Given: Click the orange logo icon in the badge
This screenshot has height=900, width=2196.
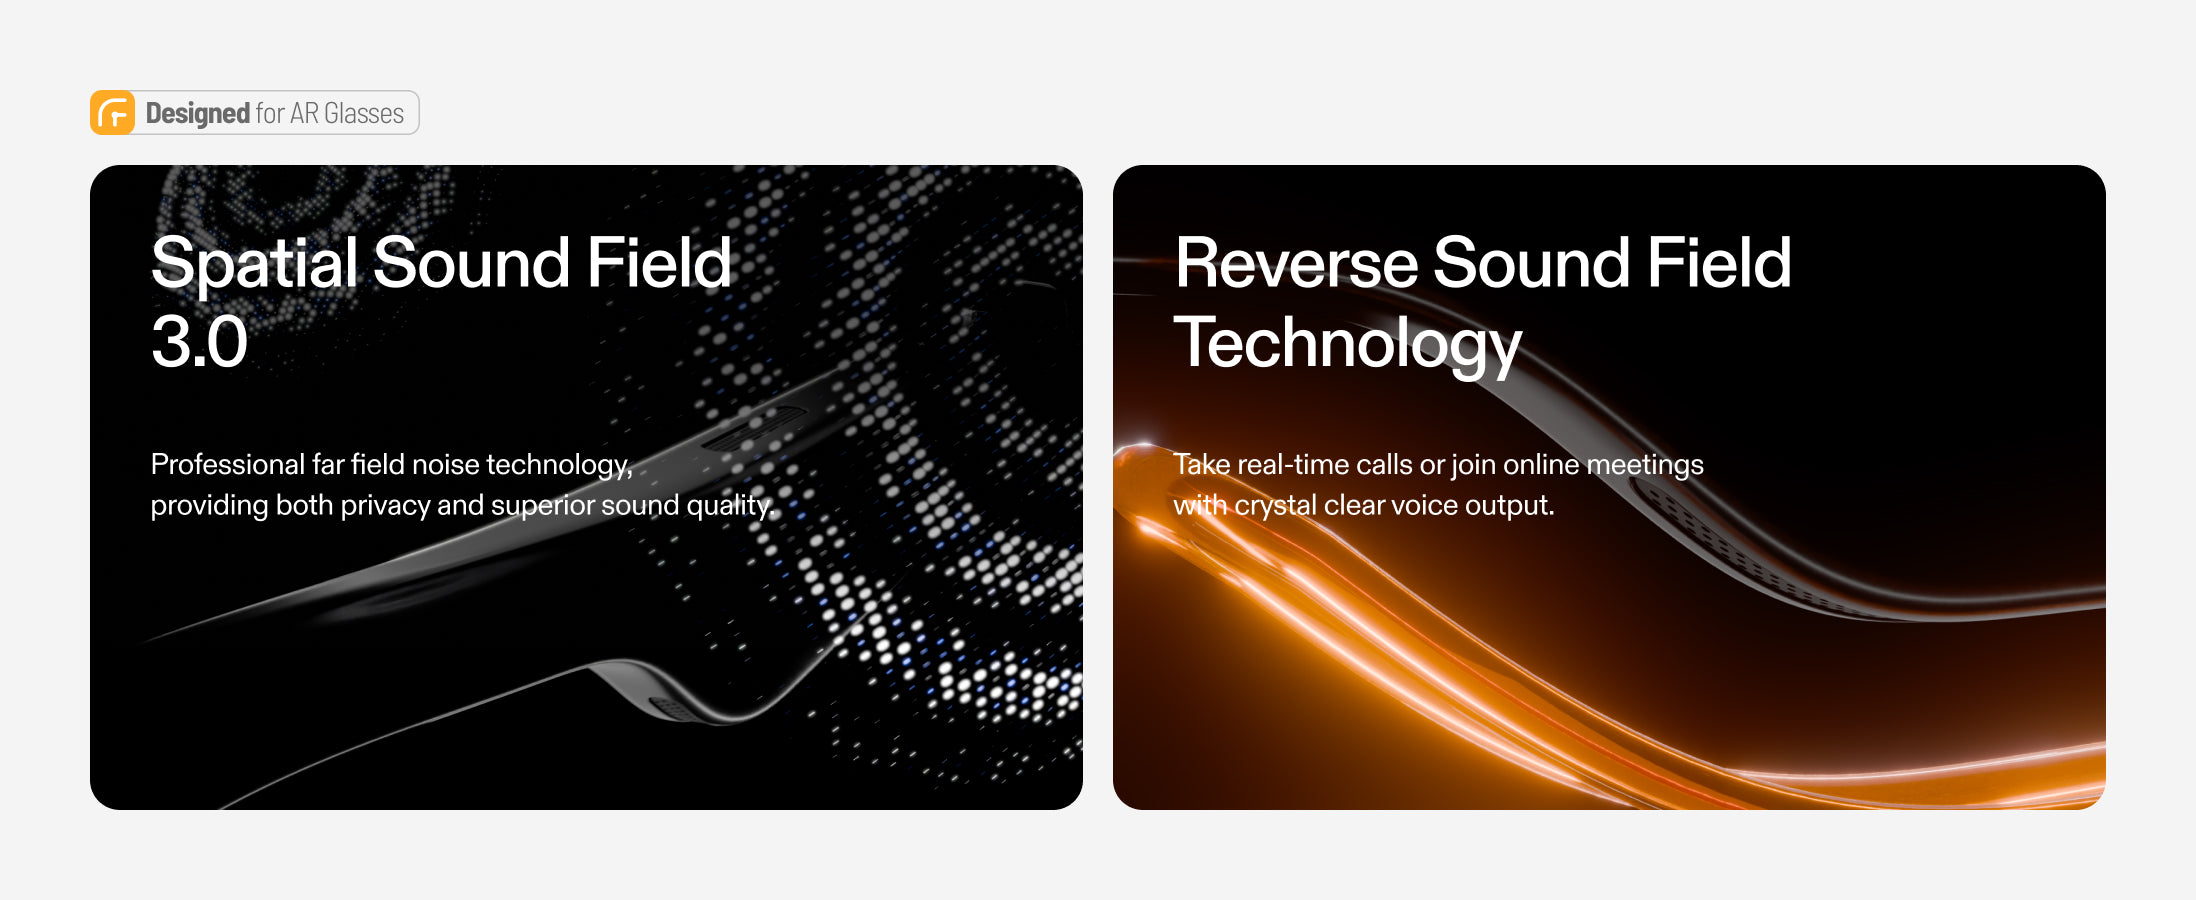Looking at the screenshot, I should click(113, 113).
